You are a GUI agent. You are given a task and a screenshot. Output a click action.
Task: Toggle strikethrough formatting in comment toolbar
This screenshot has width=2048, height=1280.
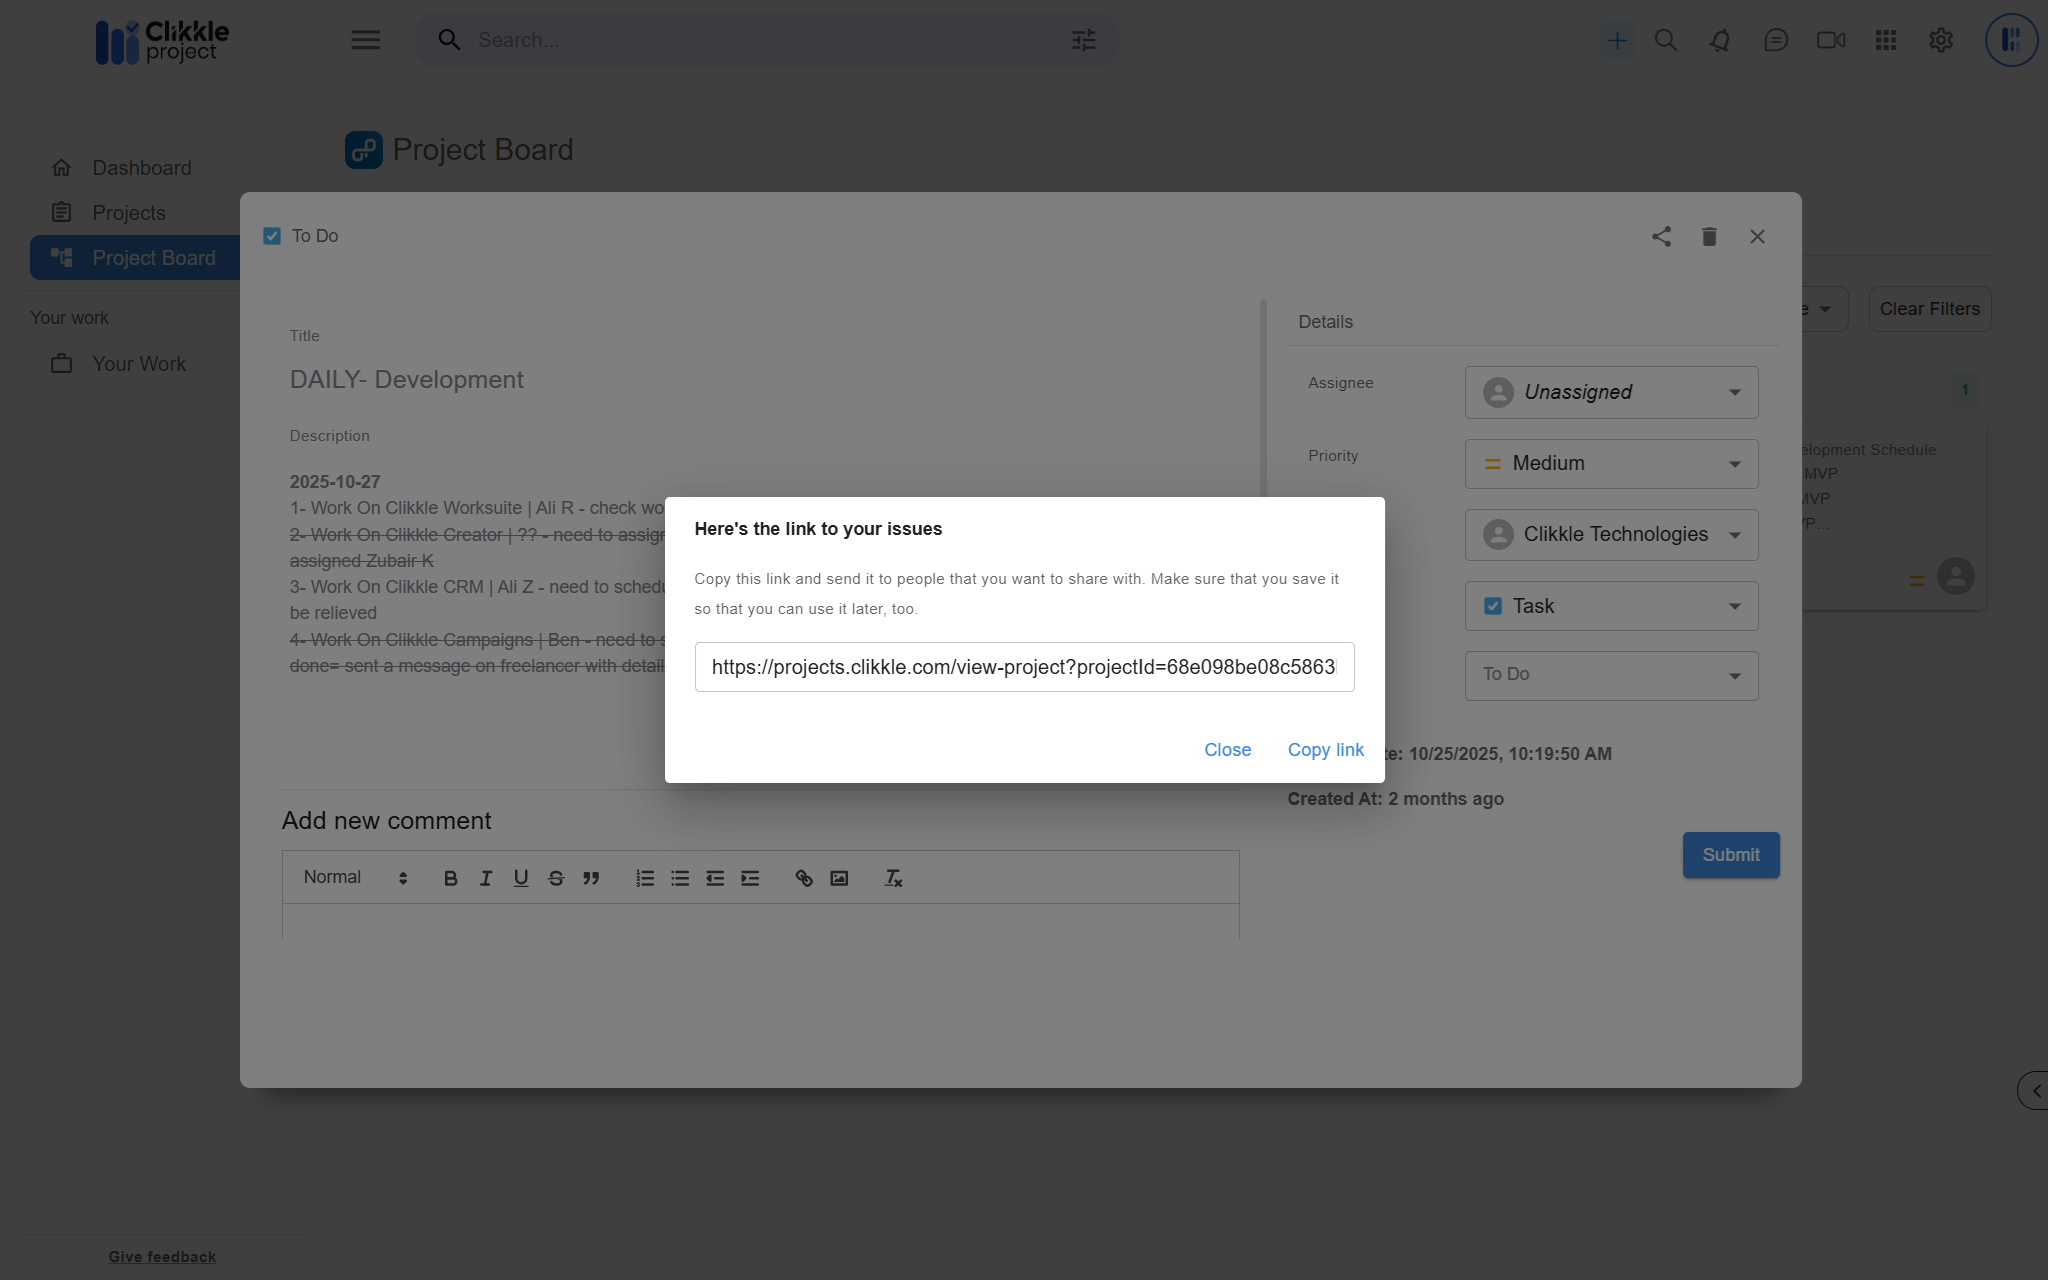(x=556, y=878)
